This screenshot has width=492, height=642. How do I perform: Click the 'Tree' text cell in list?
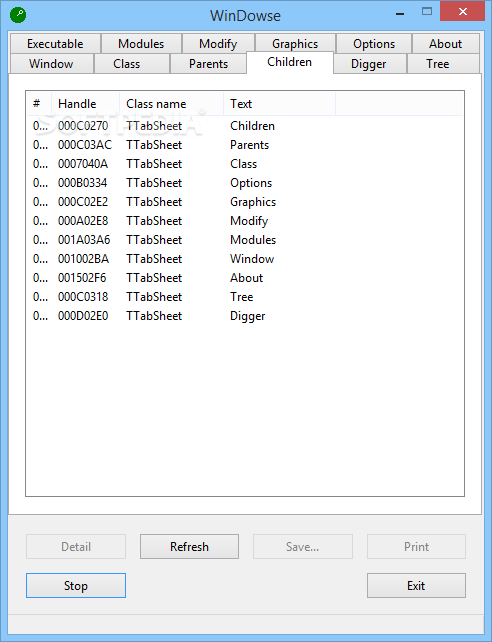(241, 297)
